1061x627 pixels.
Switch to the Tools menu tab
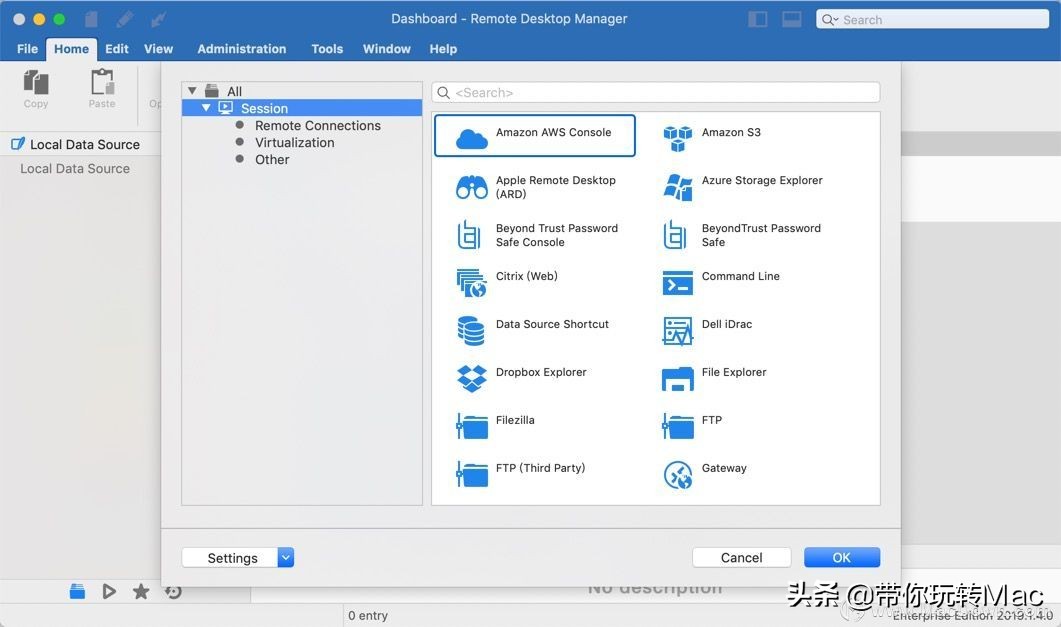[326, 49]
